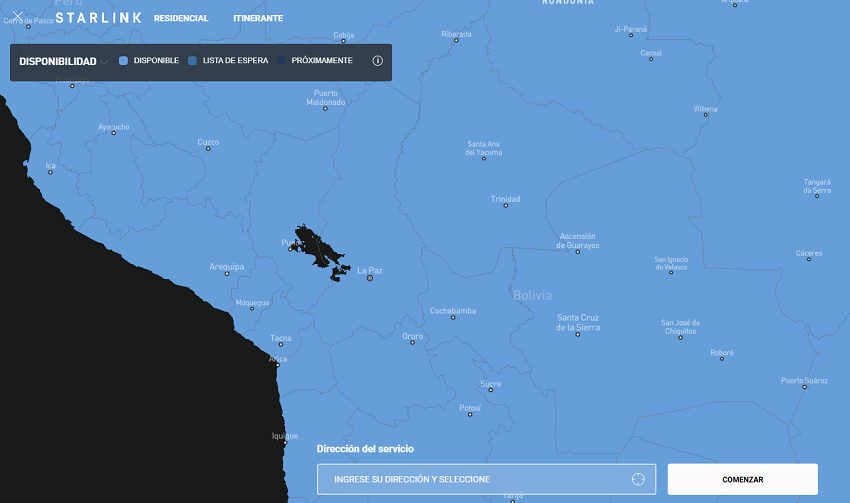Image resolution: width=850 pixels, height=503 pixels.
Task: Click the Cuzco city marker
Action: coord(208,149)
